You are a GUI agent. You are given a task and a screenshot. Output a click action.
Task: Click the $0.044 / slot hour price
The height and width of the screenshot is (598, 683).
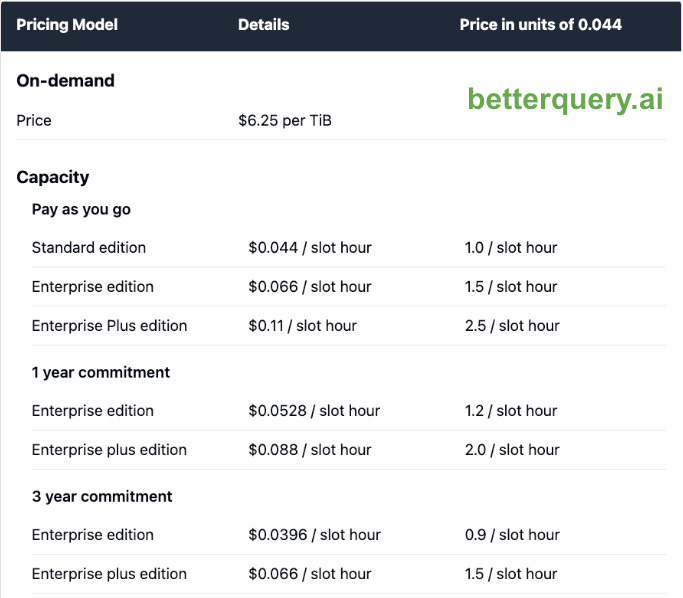pyautogui.click(x=310, y=247)
